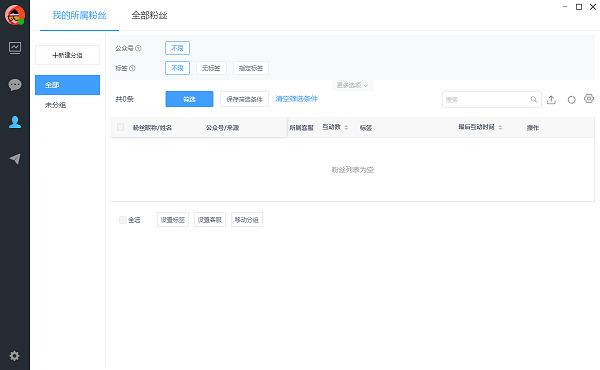Click the 设置标签 button
This screenshot has width=600, height=370.
pyautogui.click(x=173, y=220)
